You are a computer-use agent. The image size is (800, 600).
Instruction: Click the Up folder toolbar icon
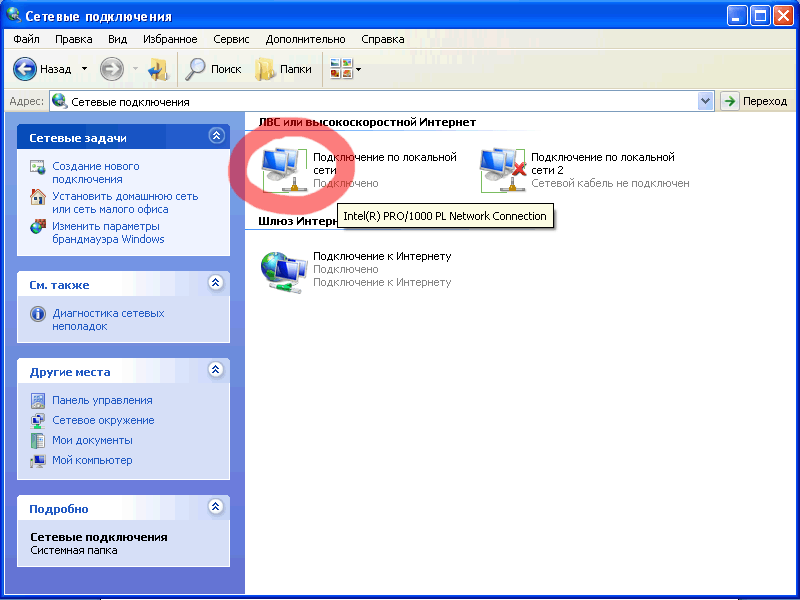click(159, 69)
